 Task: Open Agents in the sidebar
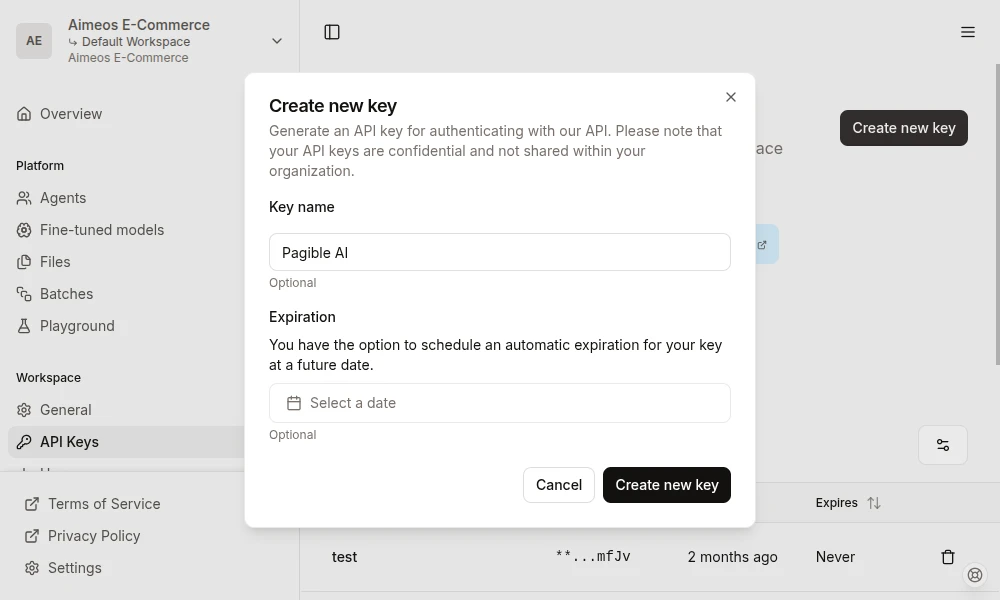(63, 198)
